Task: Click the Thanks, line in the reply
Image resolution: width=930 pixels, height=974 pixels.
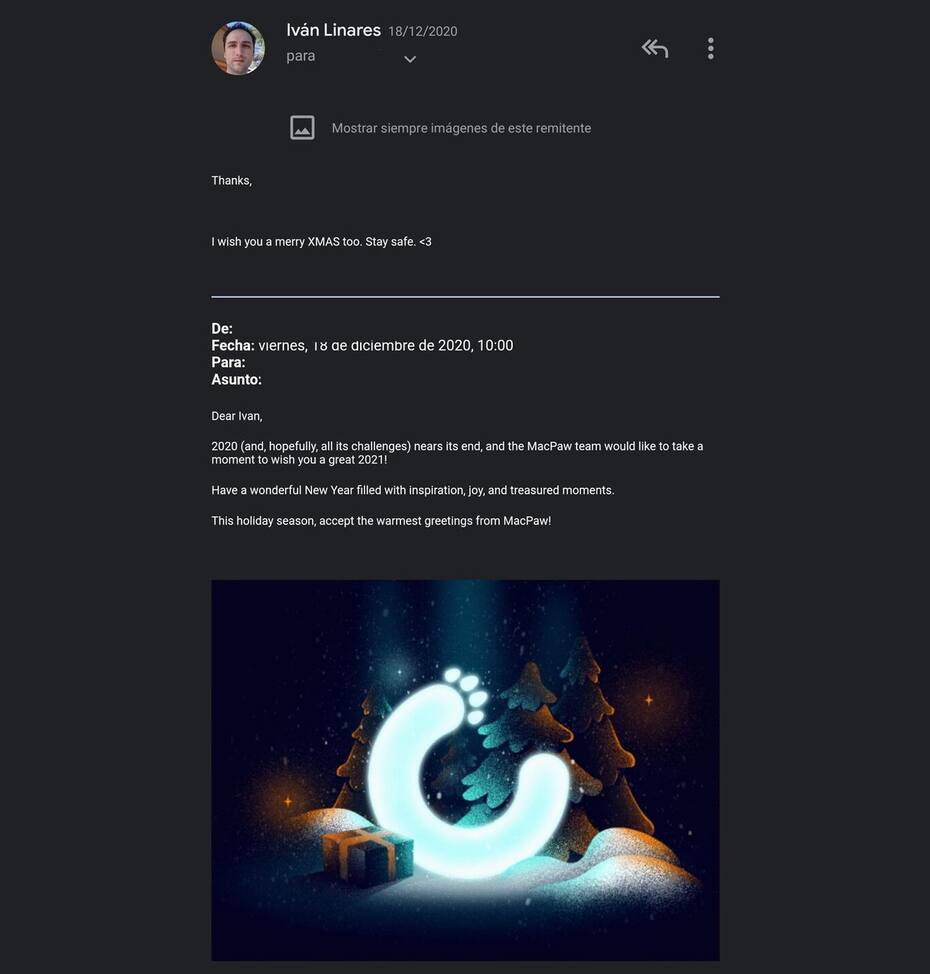Action: (232, 181)
